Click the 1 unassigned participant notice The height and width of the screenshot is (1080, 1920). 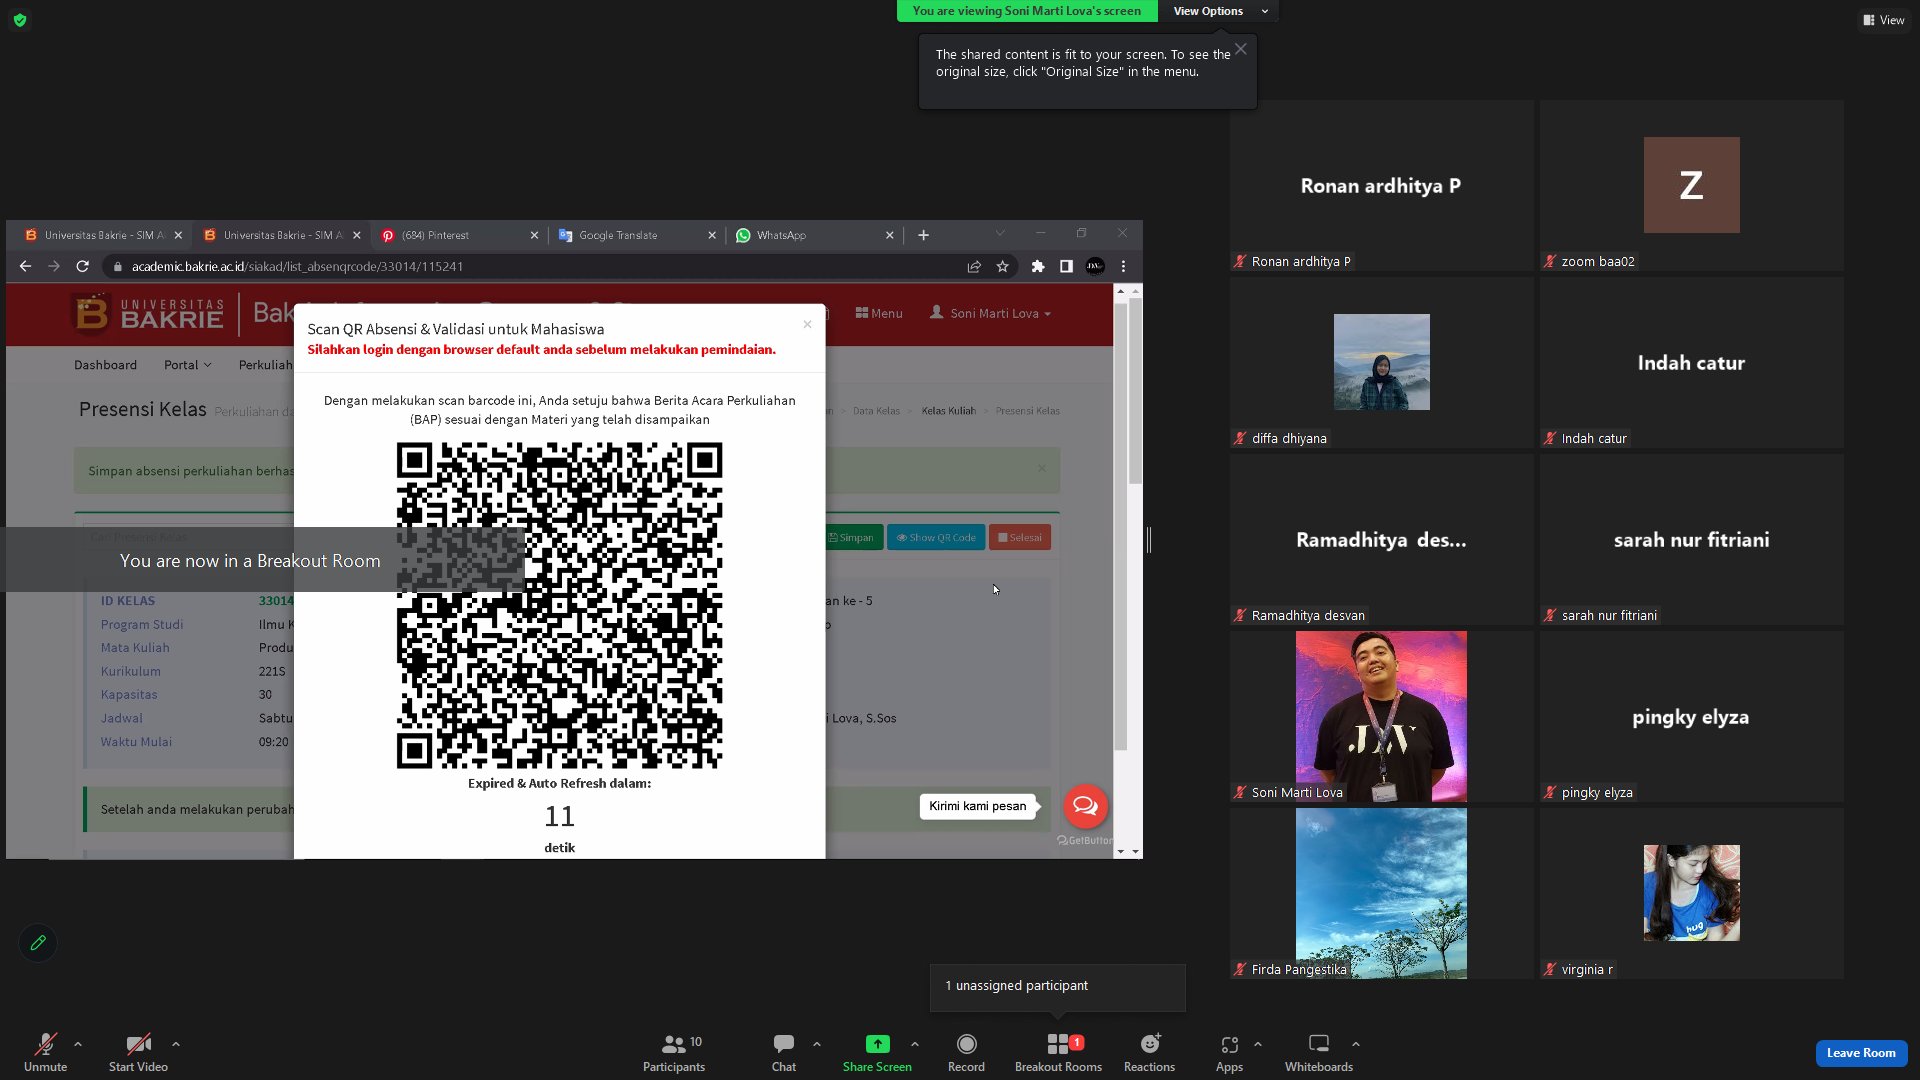pyautogui.click(x=1058, y=987)
